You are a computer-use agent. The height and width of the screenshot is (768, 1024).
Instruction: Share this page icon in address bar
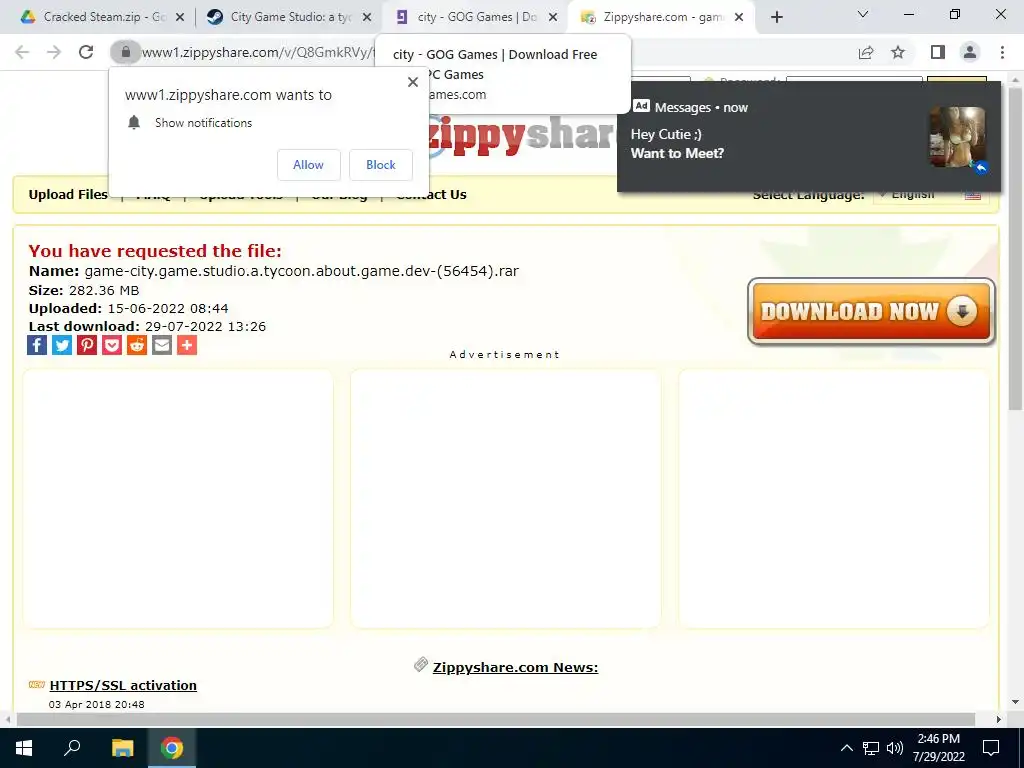(866, 52)
